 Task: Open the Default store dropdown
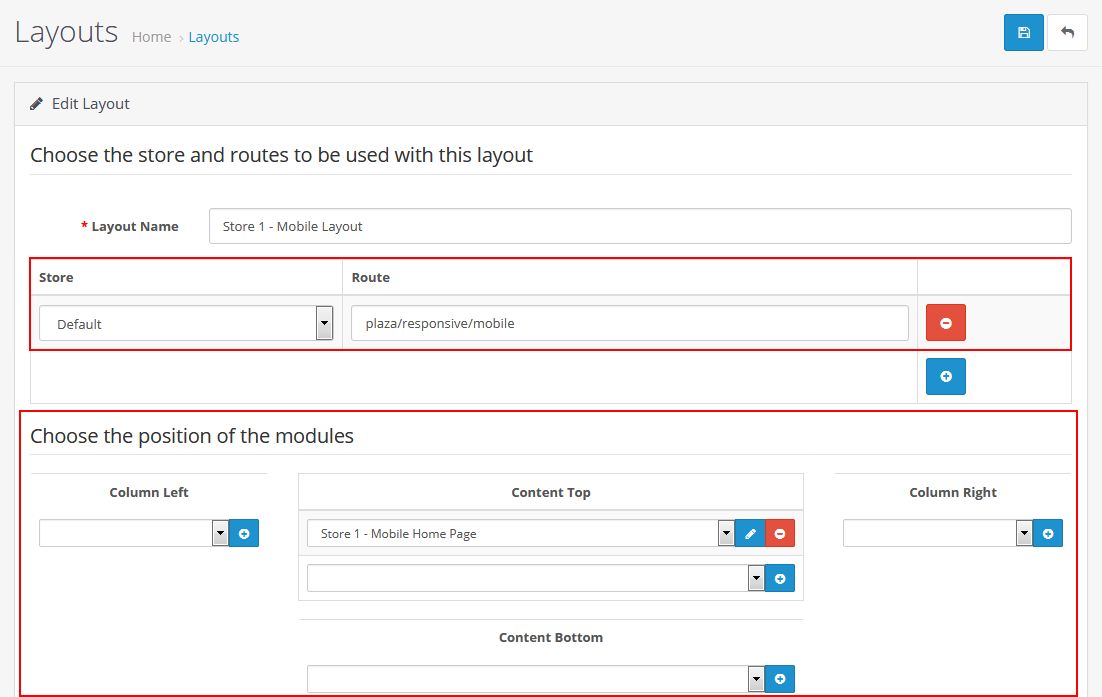click(x=186, y=323)
